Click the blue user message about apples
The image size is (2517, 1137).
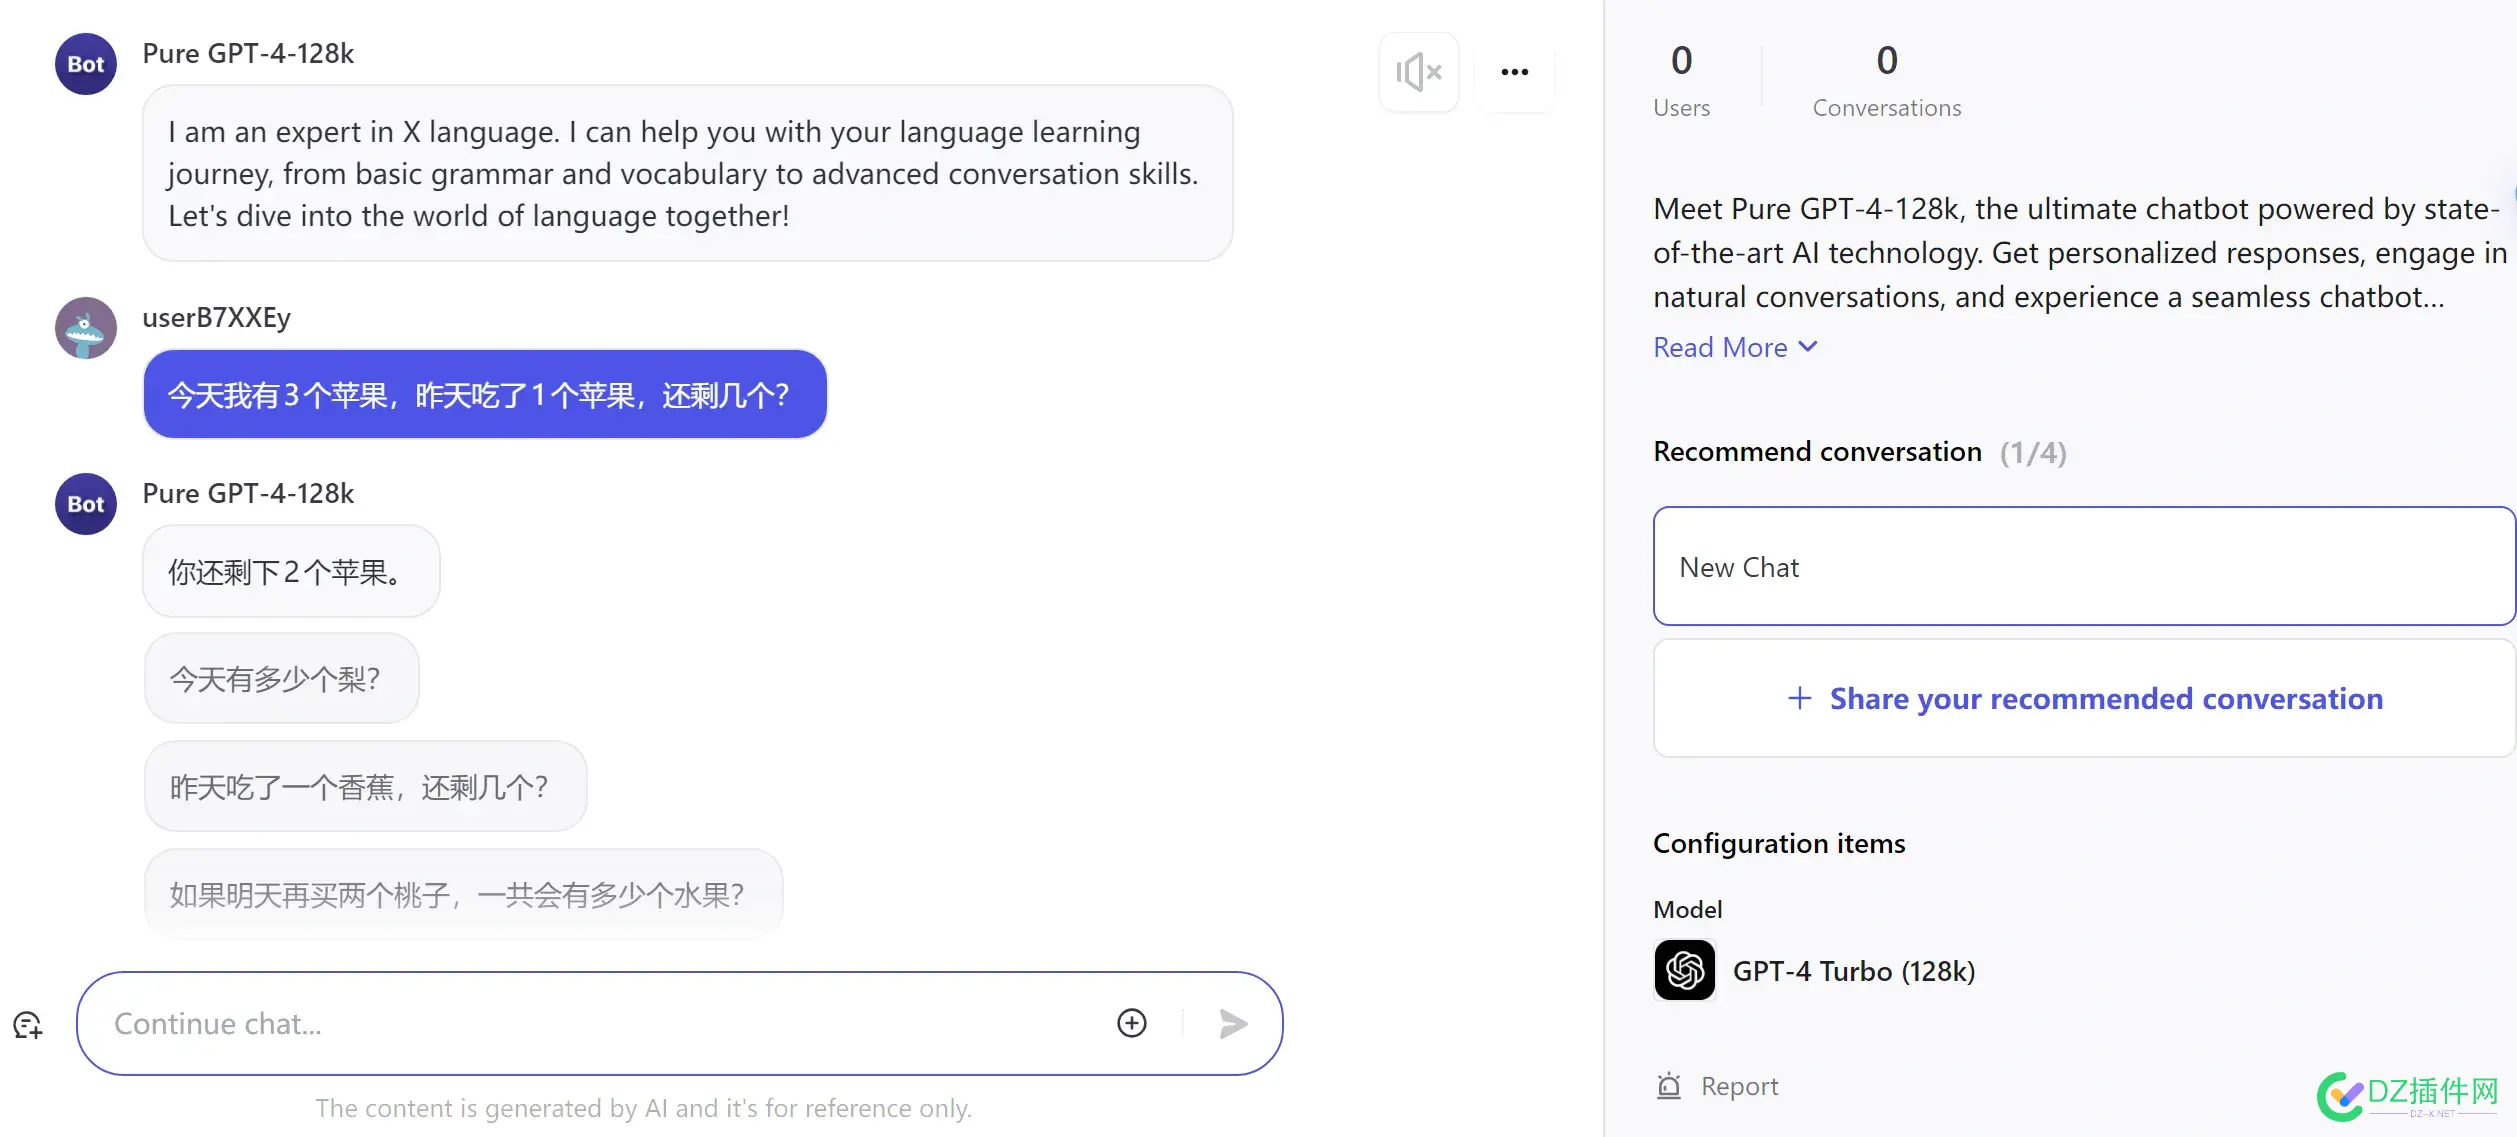click(x=485, y=394)
